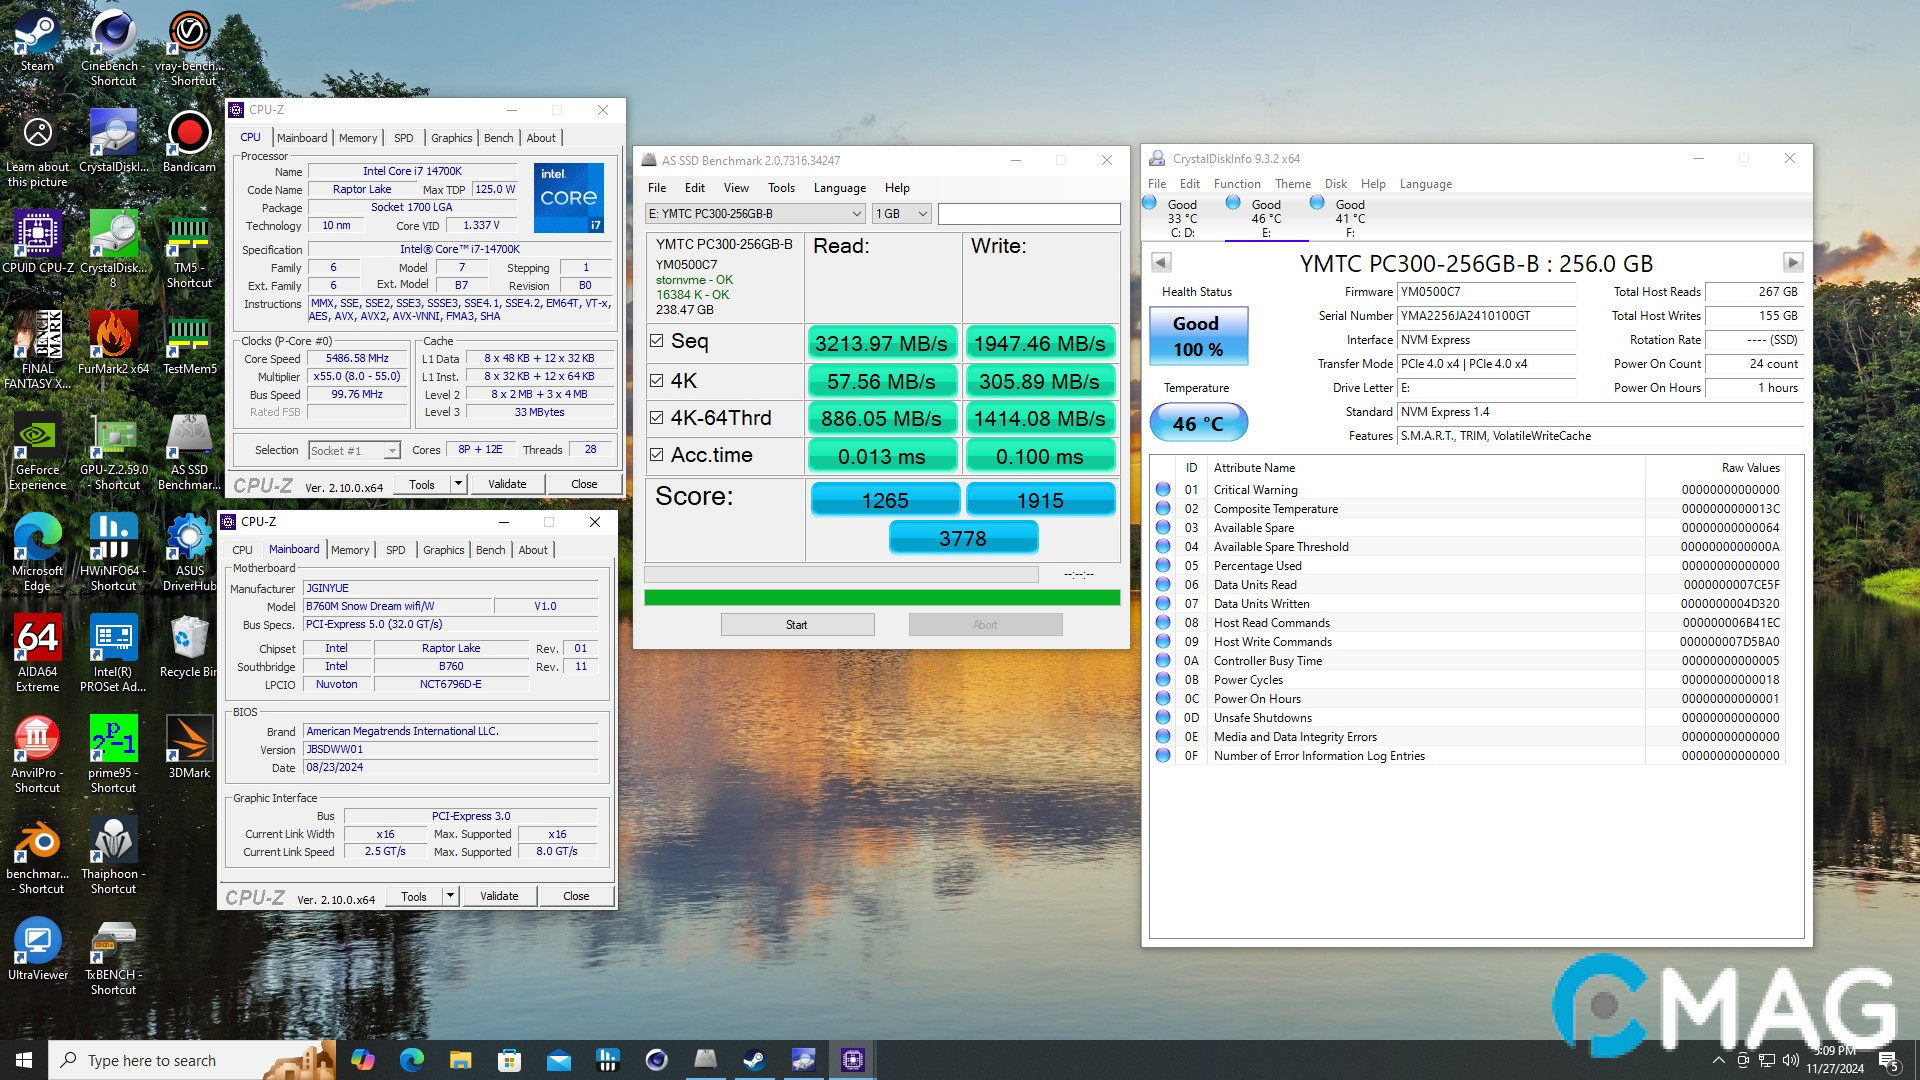The width and height of the screenshot is (1920, 1080).
Task: Open the drive selection dropdown in AS SSD
Action: [855, 213]
